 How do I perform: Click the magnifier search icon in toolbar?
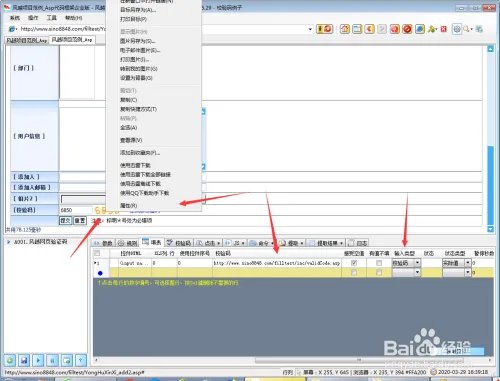pos(466,29)
